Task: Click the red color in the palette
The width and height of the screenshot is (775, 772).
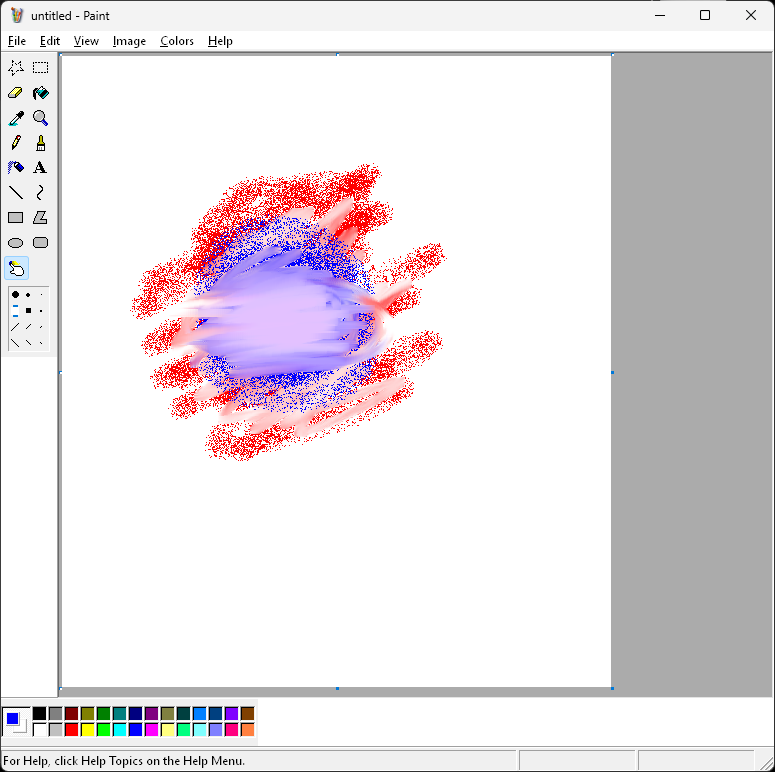Action: tap(71, 729)
